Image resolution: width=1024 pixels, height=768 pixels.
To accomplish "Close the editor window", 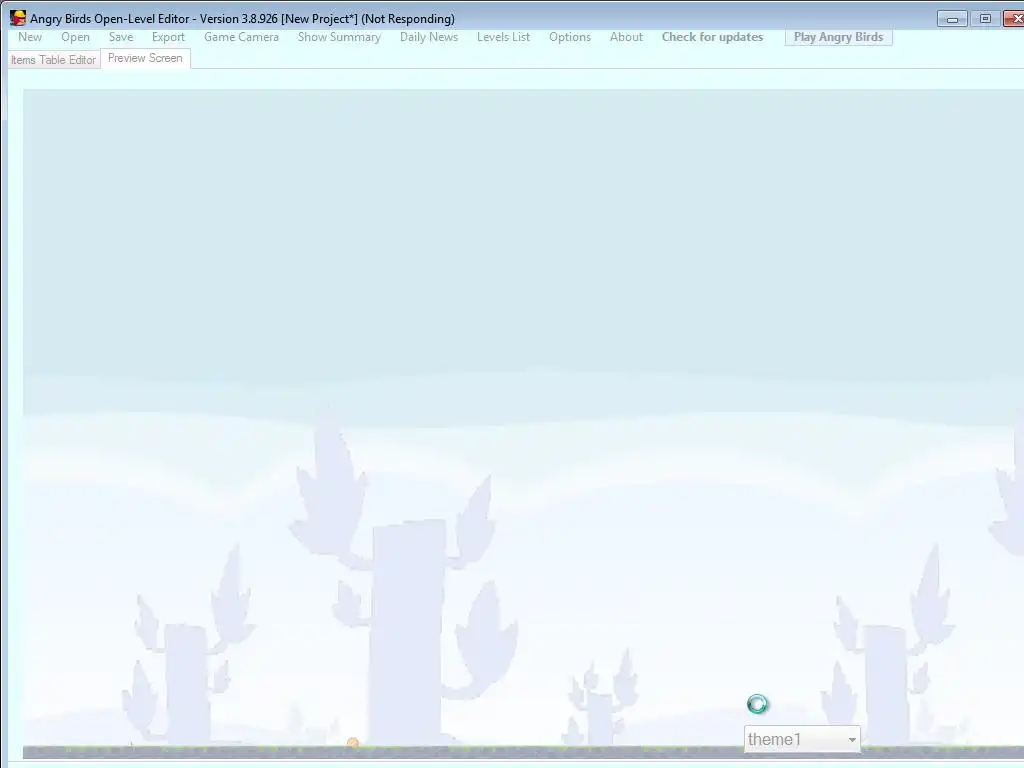I will pyautogui.click(x=1014, y=19).
